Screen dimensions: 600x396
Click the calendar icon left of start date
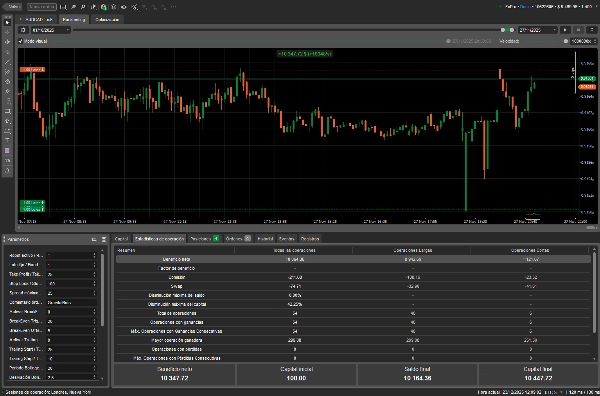tap(23, 30)
